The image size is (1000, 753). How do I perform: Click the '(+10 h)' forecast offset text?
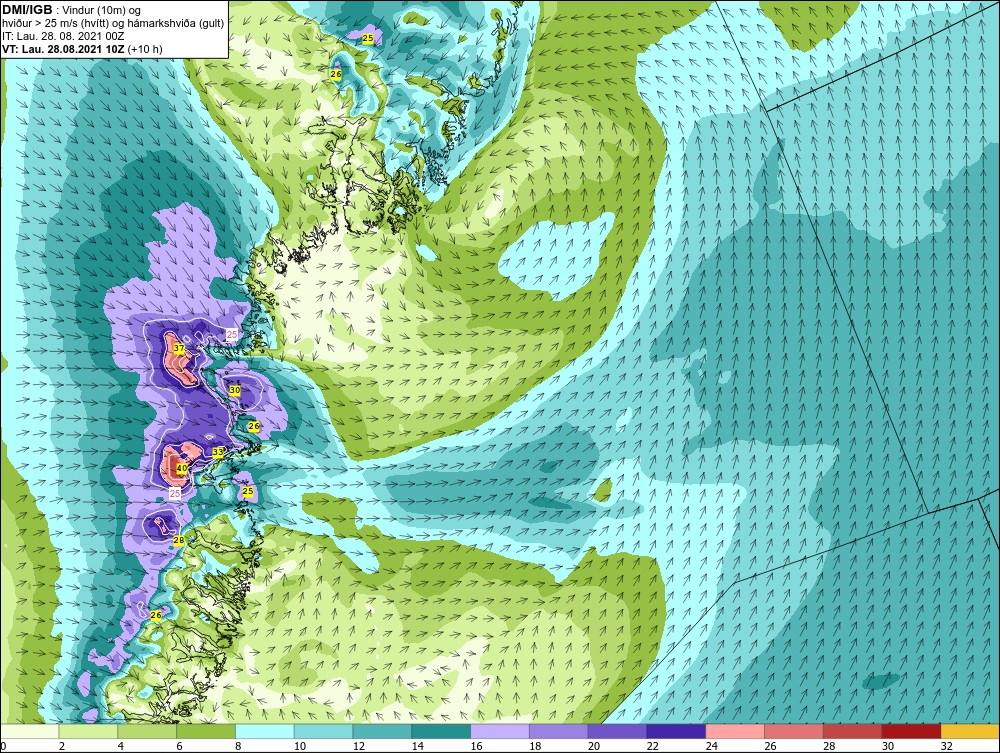coord(145,49)
